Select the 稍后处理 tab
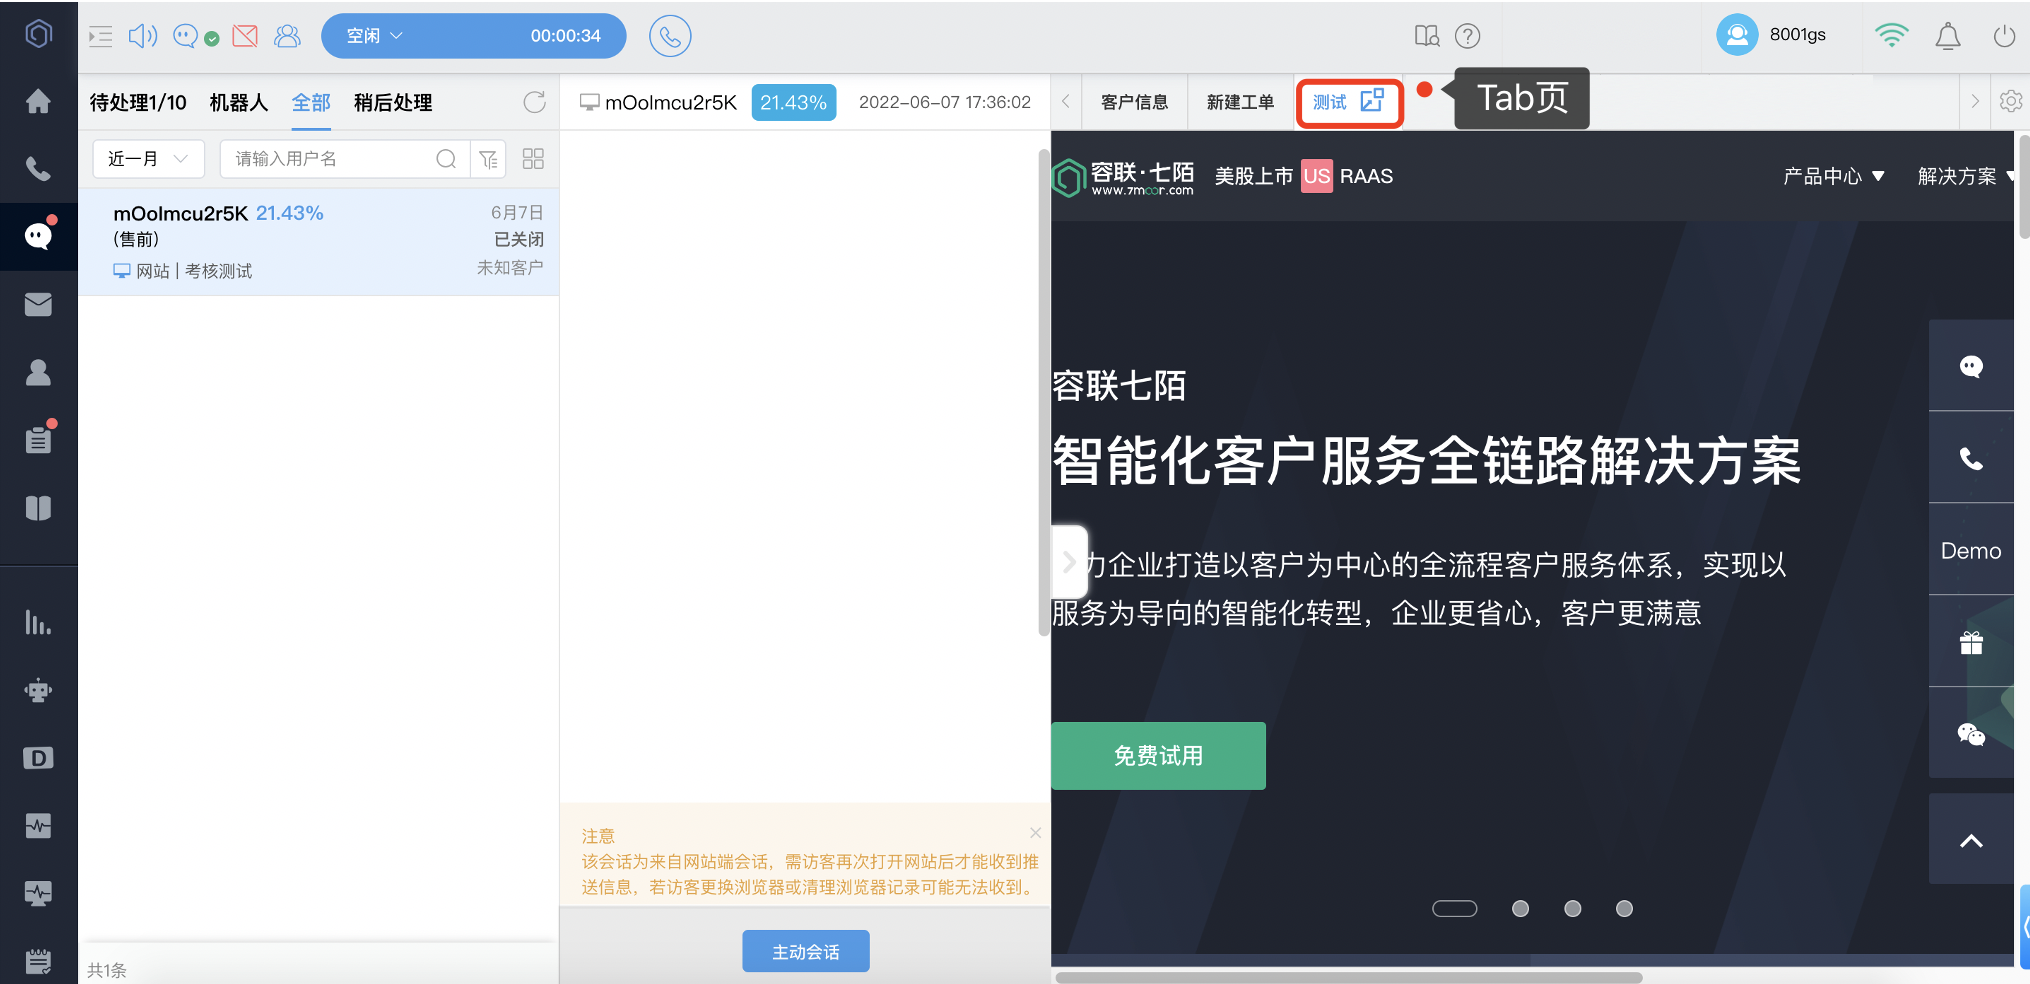The width and height of the screenshot is (2030, 984). click(393, 102)
